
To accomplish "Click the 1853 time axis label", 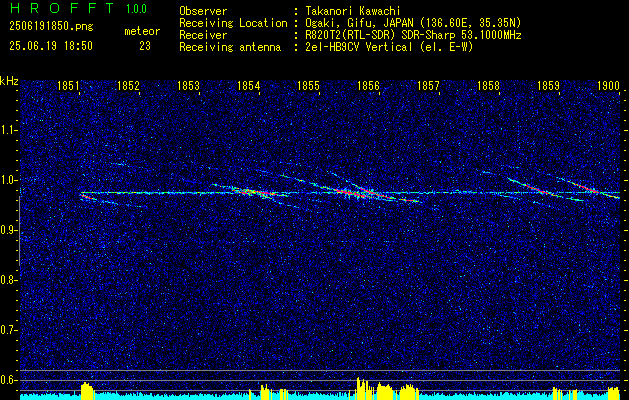I will 189,86.
